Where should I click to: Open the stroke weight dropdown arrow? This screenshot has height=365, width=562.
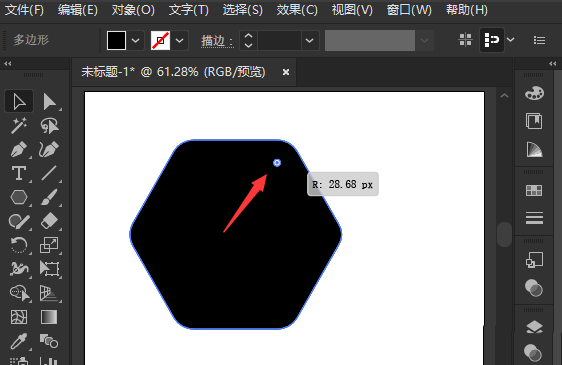[x=310, y=40]
